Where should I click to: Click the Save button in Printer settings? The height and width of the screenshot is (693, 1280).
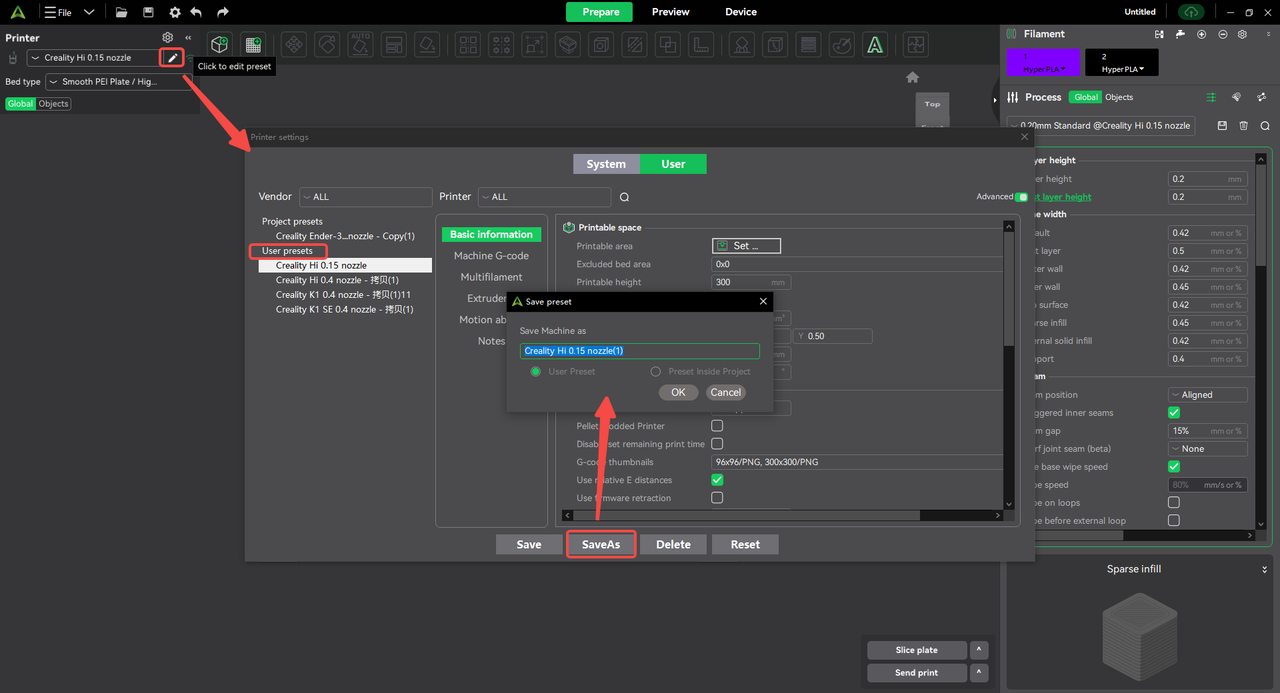(x=529, y=545)
